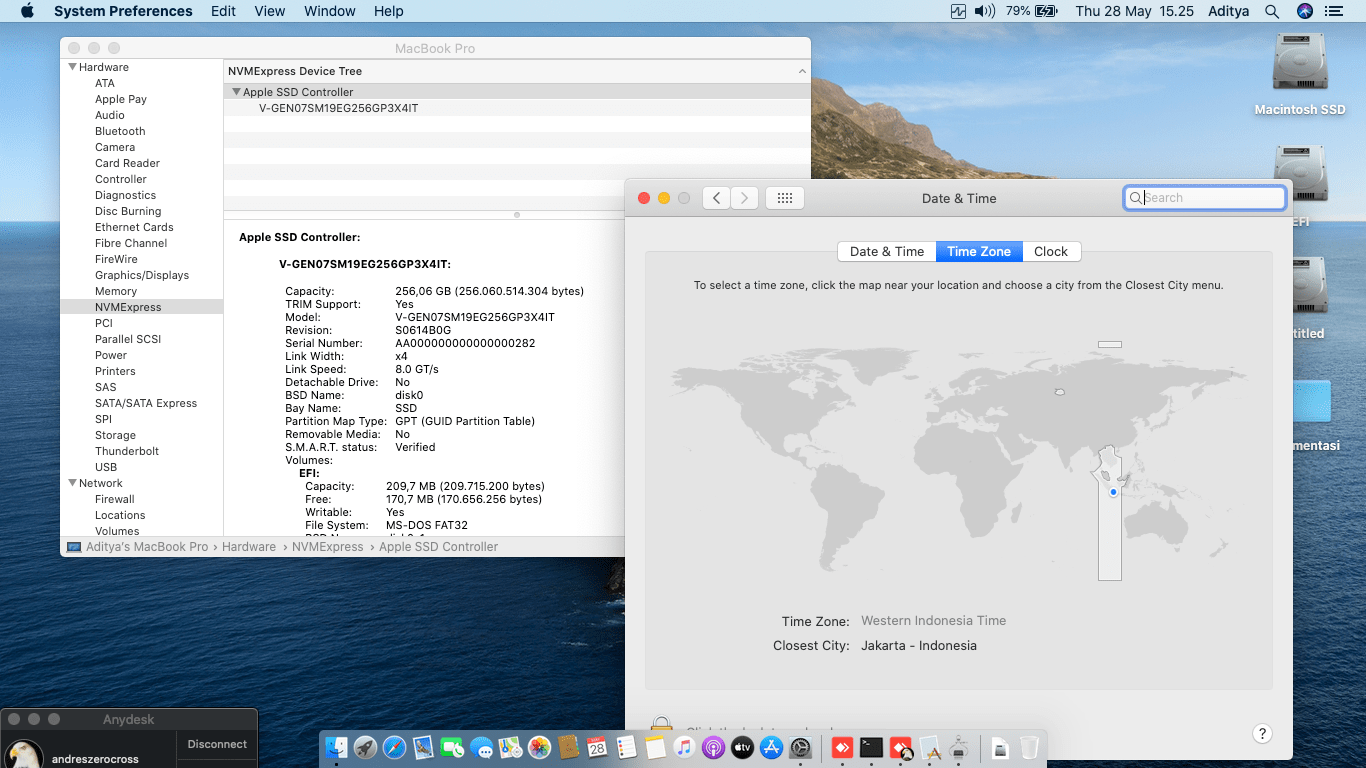
Task: Open Apple TV from the Dock
Action: pyautogui.click(x=742, y=747)
